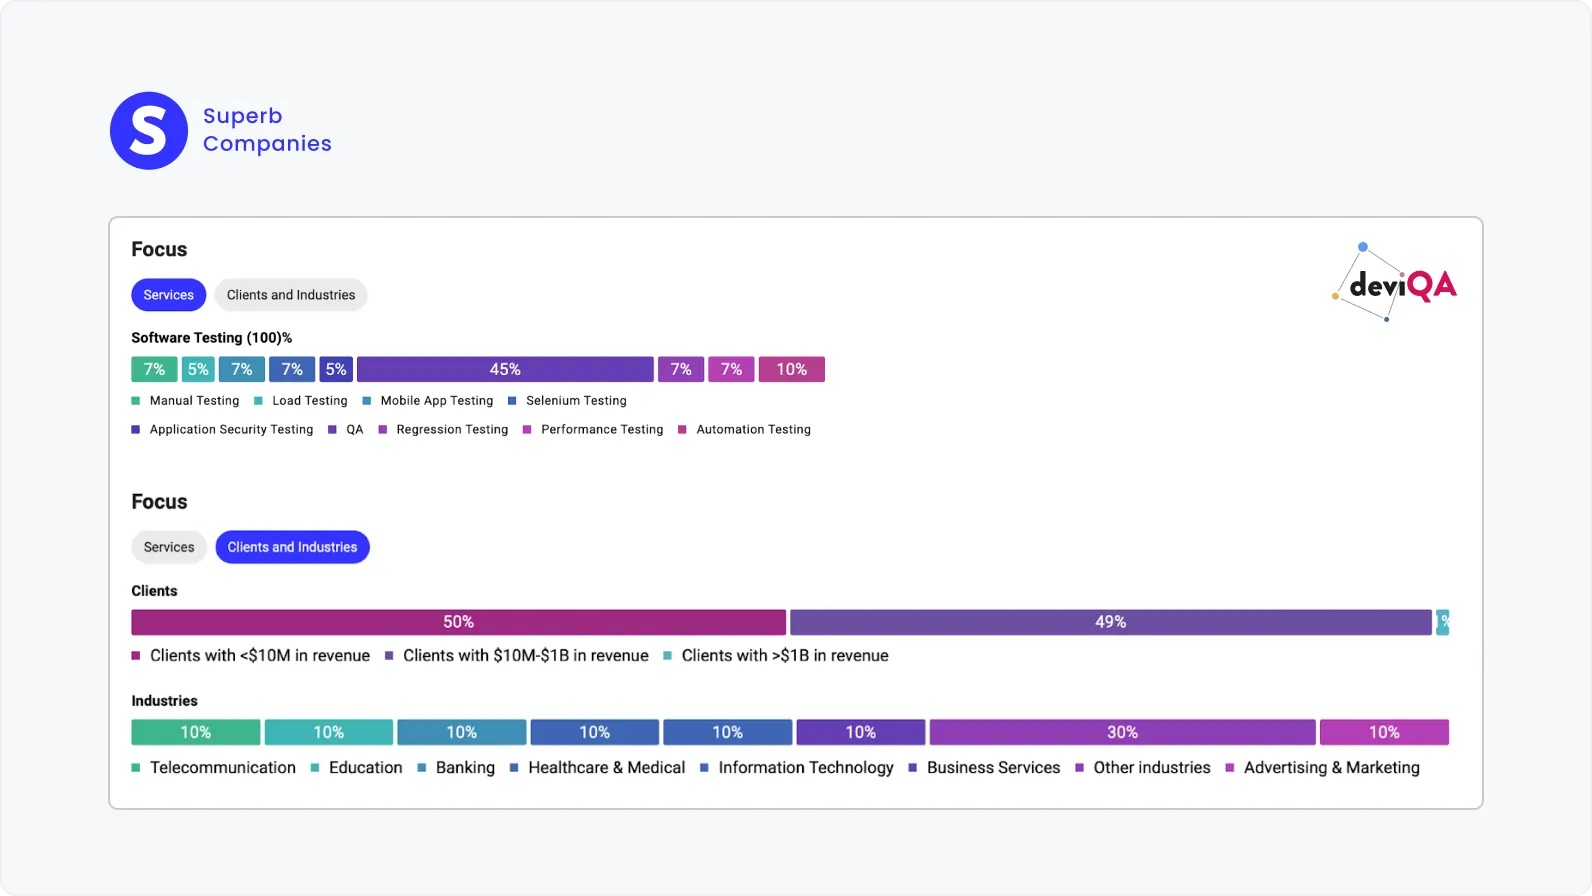Click the Telecommunication legend marker

[x=136, y=768]
